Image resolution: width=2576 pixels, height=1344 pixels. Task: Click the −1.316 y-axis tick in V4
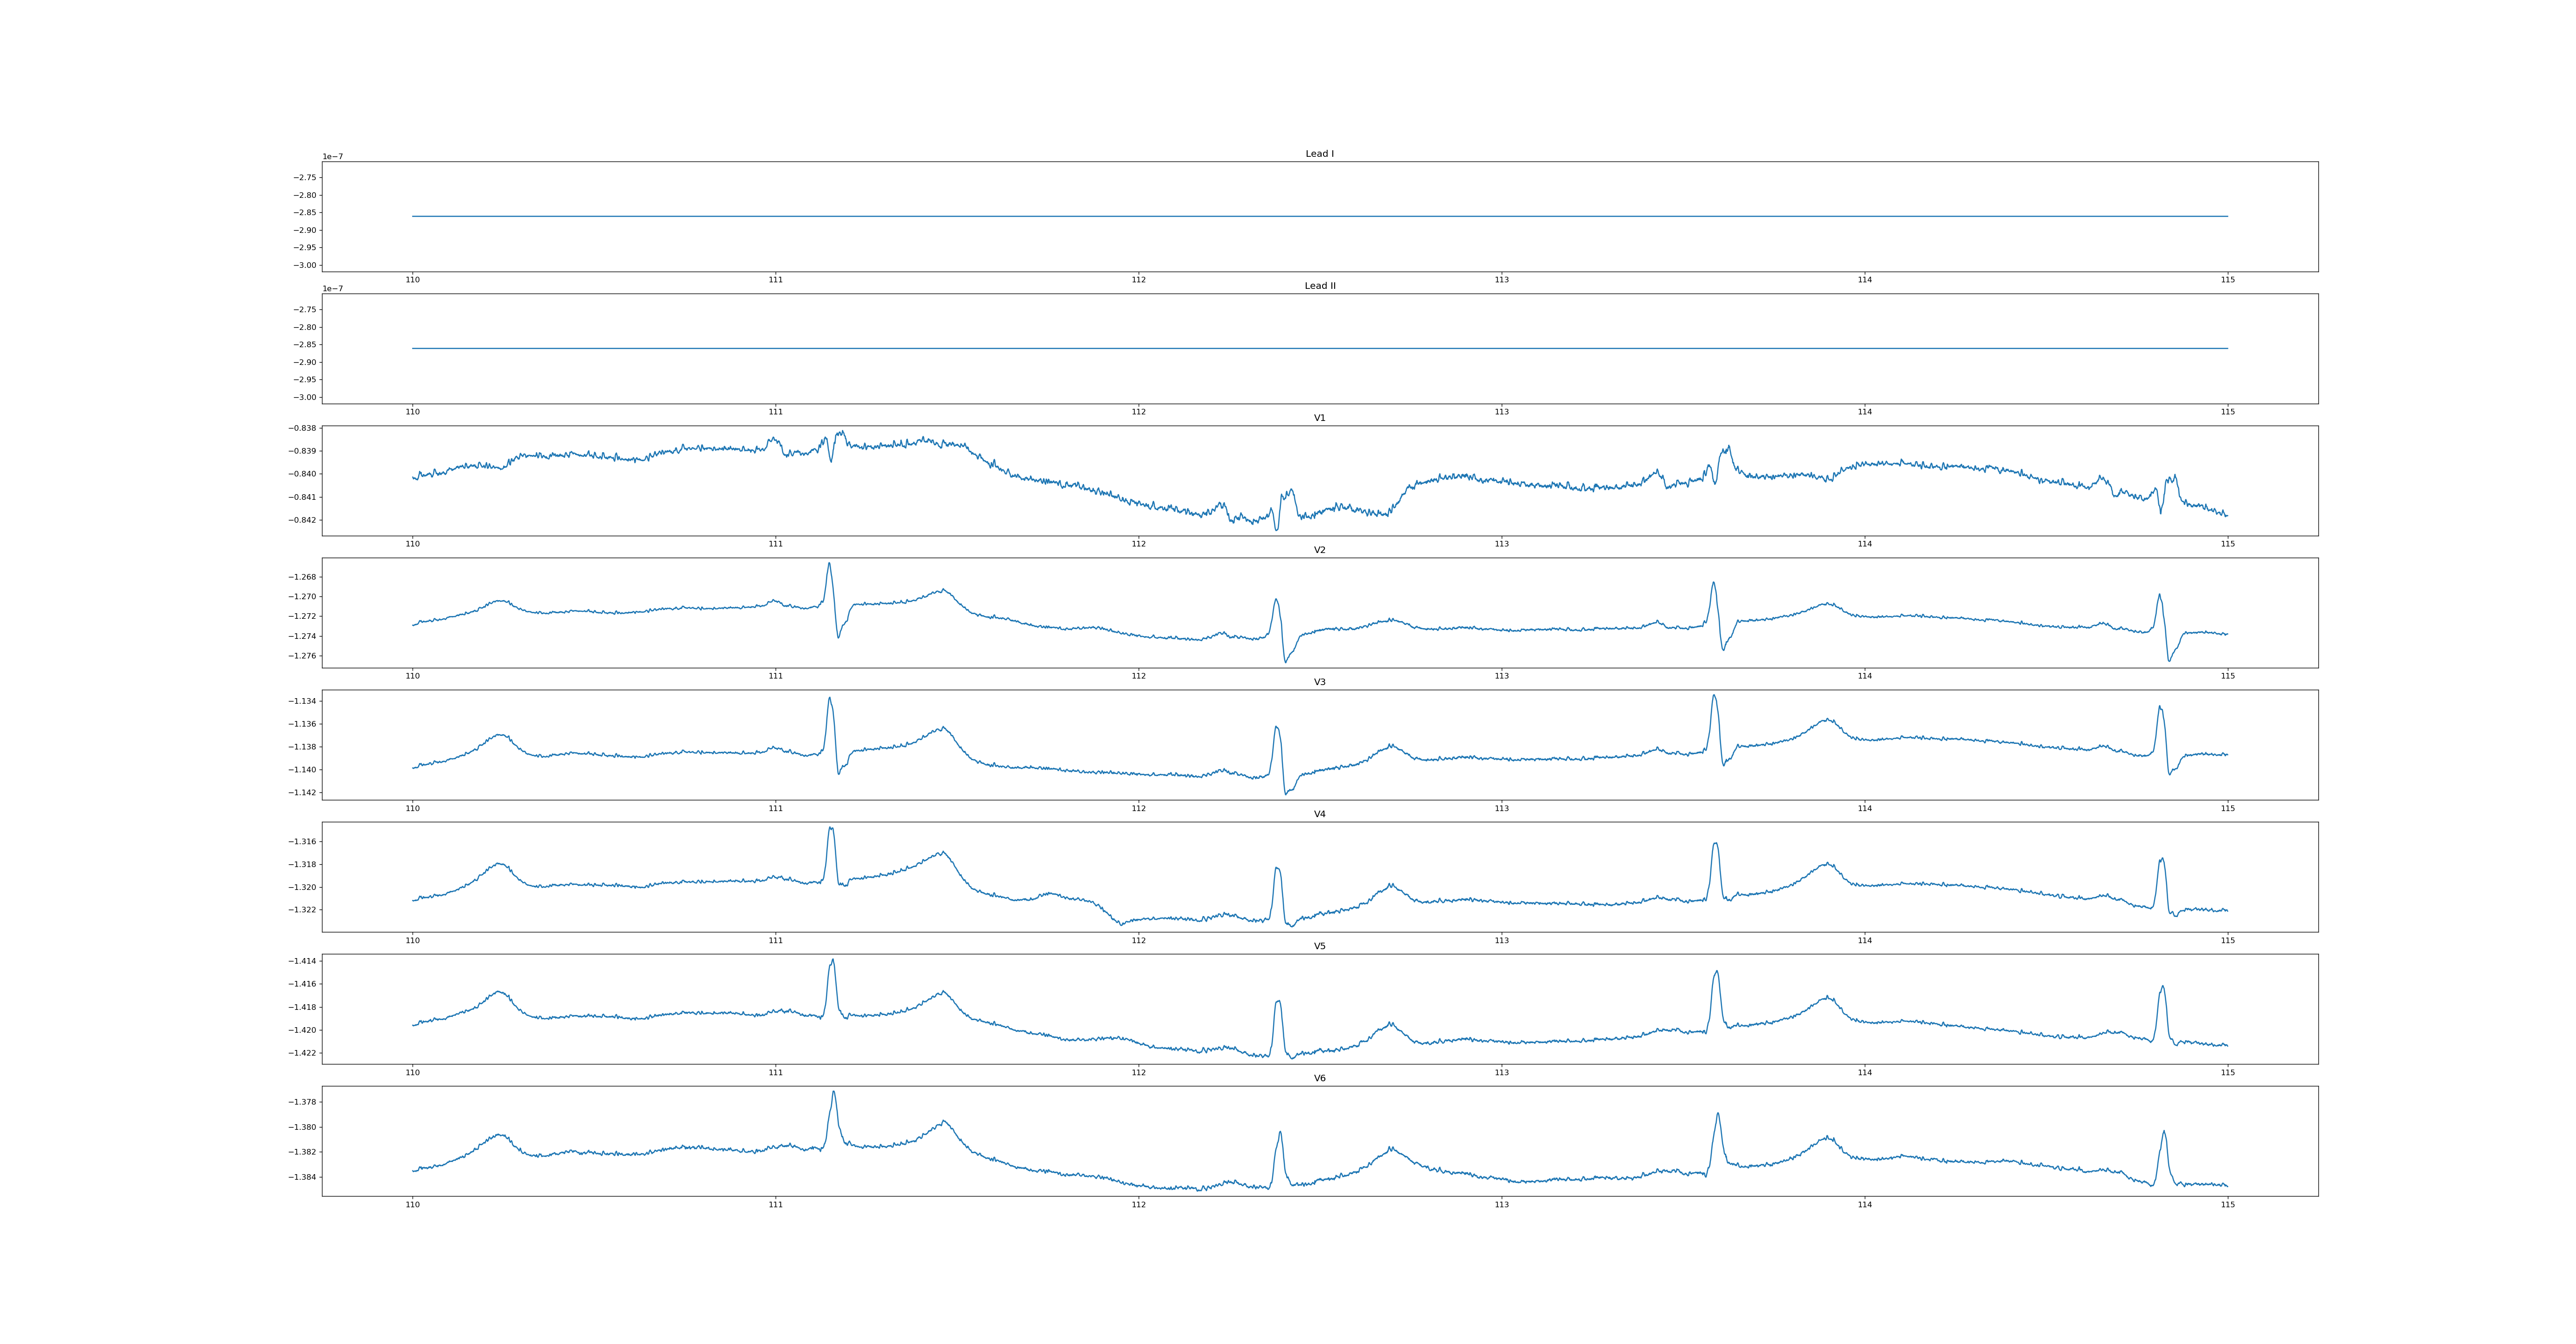[302, 842]
